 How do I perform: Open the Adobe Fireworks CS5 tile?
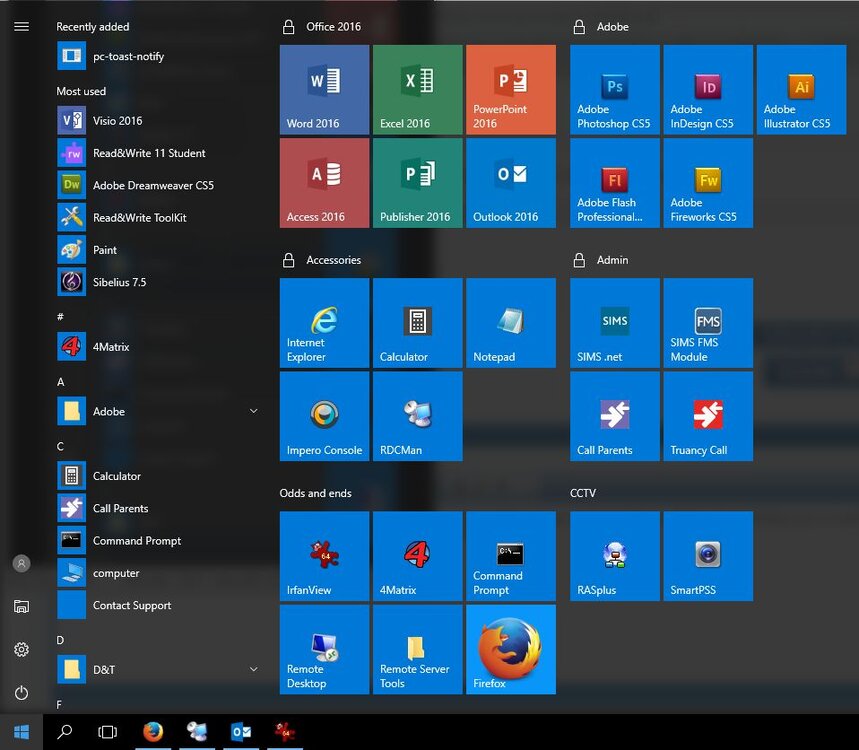click(x=708, y=183)
